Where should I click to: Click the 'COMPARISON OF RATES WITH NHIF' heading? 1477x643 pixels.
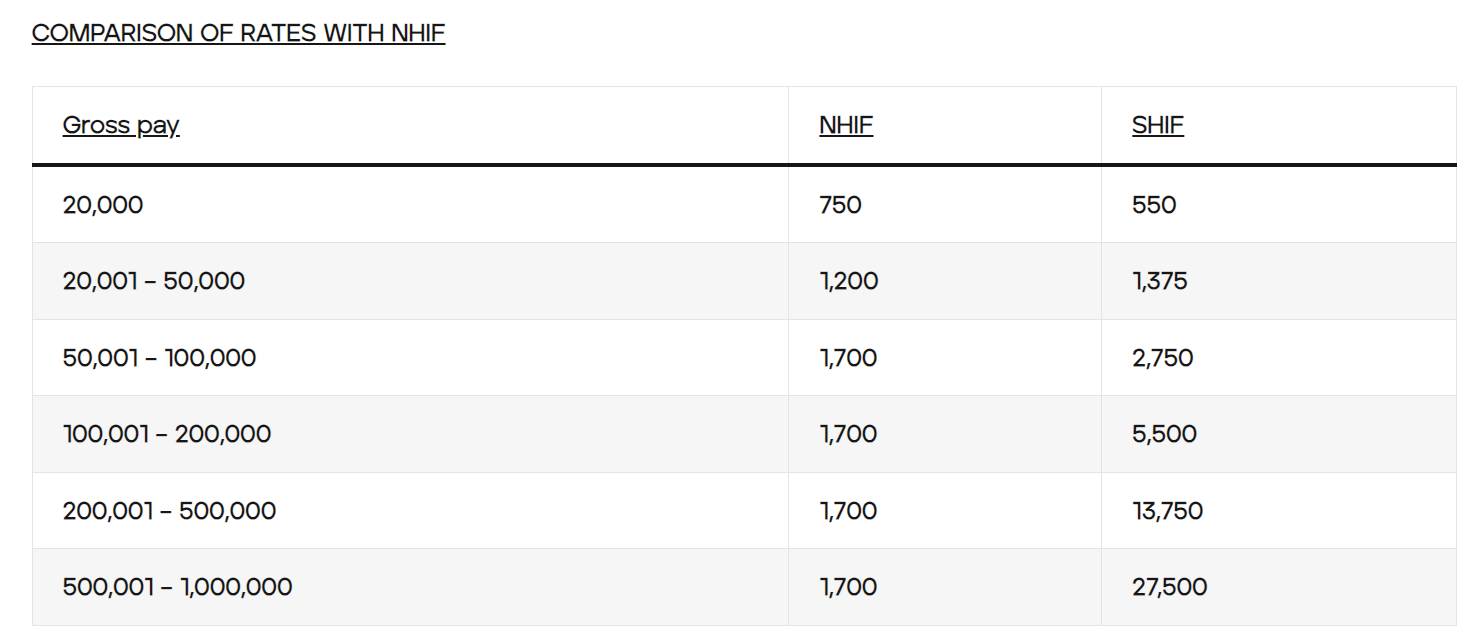click(x=238, y=33)
